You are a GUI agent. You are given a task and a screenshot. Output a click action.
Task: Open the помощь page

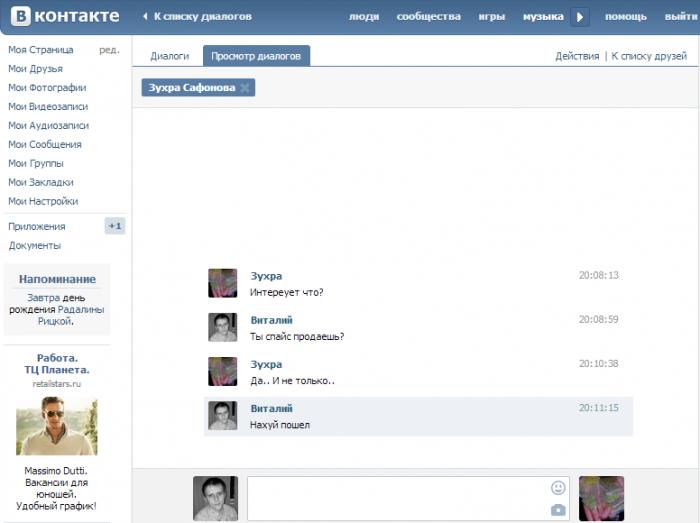(x=625, y=17)
